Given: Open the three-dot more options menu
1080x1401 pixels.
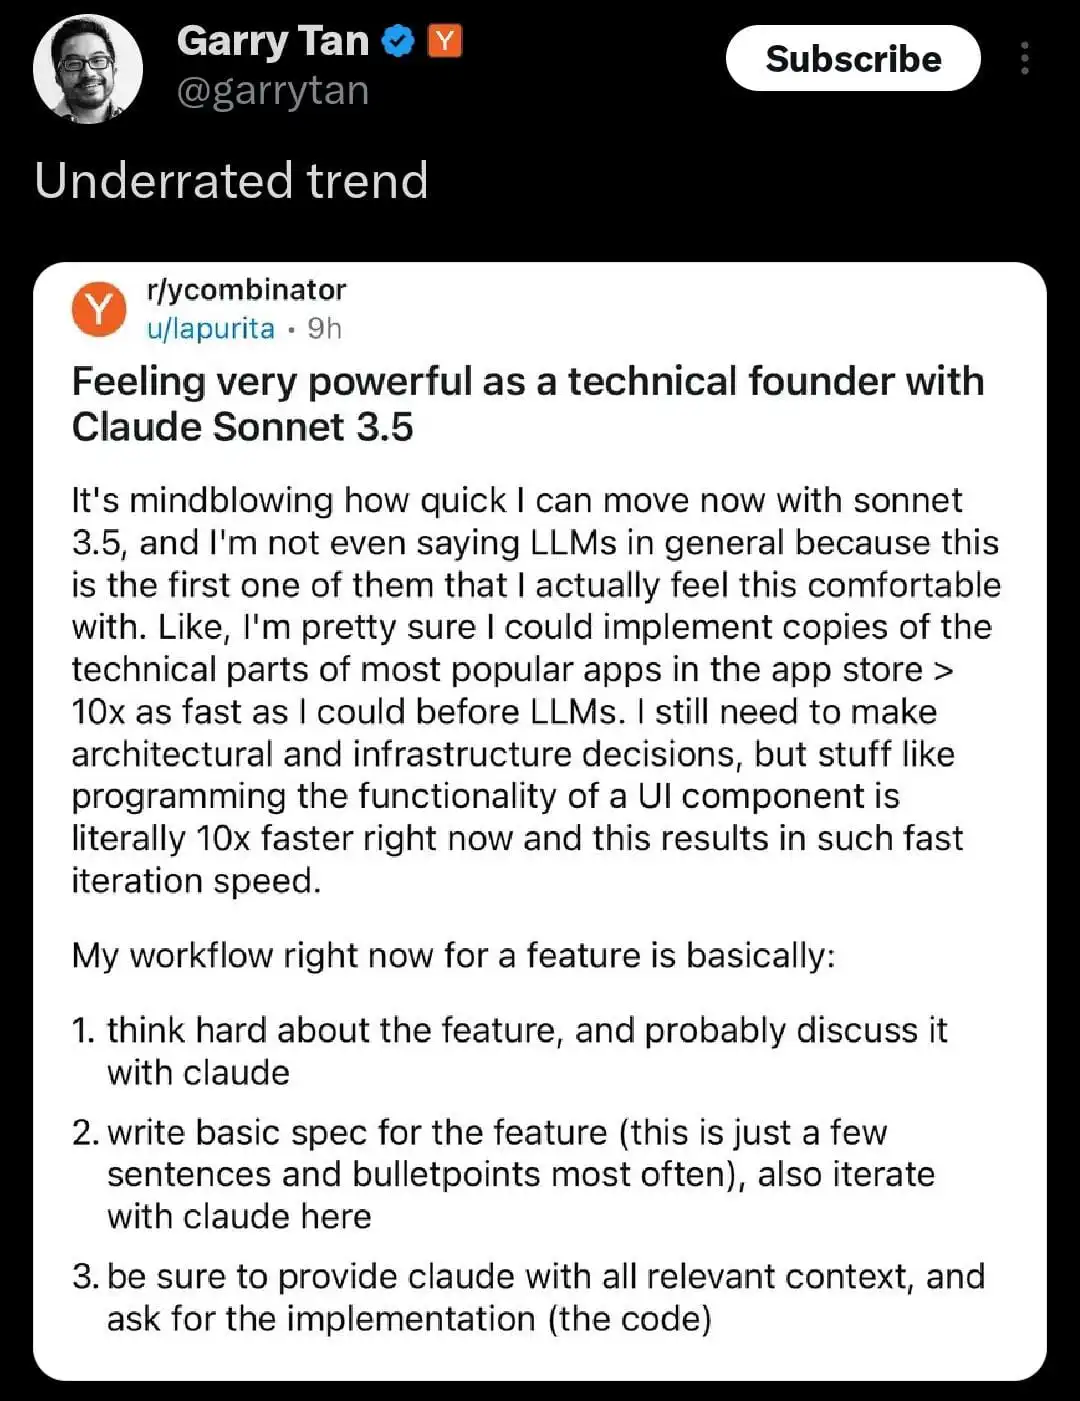Looking at the screenshot, I should click(1024, 59).
